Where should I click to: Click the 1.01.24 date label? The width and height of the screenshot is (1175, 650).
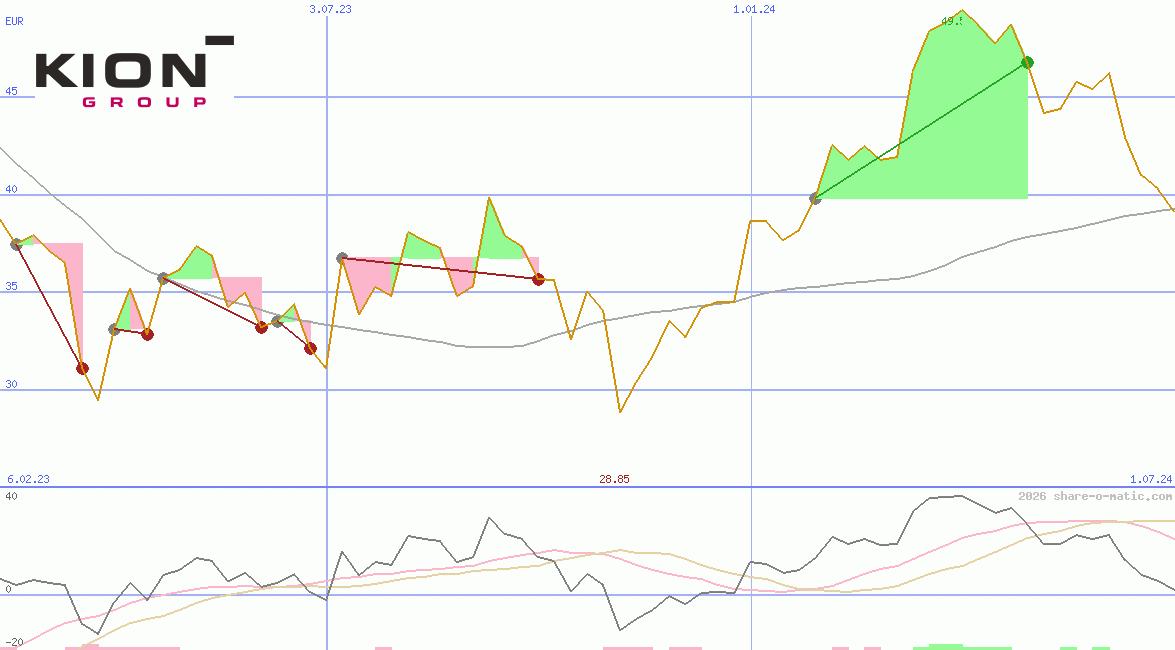click(754, 9)
